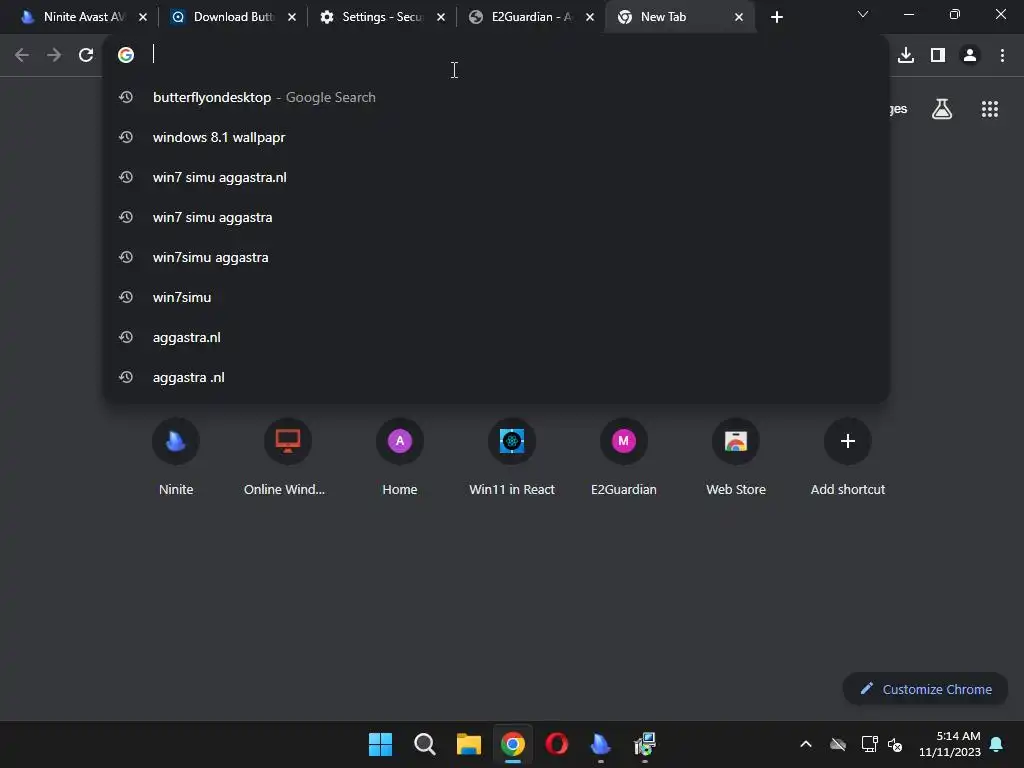Select suggestion win7simu
Screen dimensions: 1024x768
(496, 297)
